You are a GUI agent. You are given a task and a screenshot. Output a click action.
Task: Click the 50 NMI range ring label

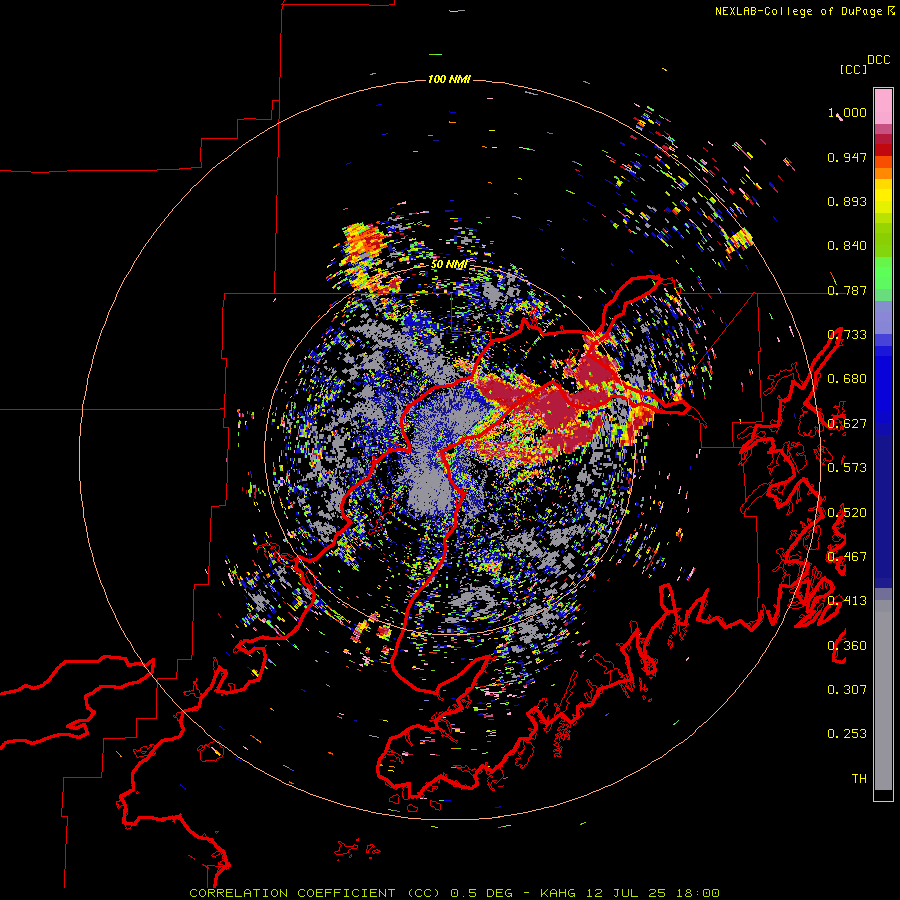(x=449, y=265)
